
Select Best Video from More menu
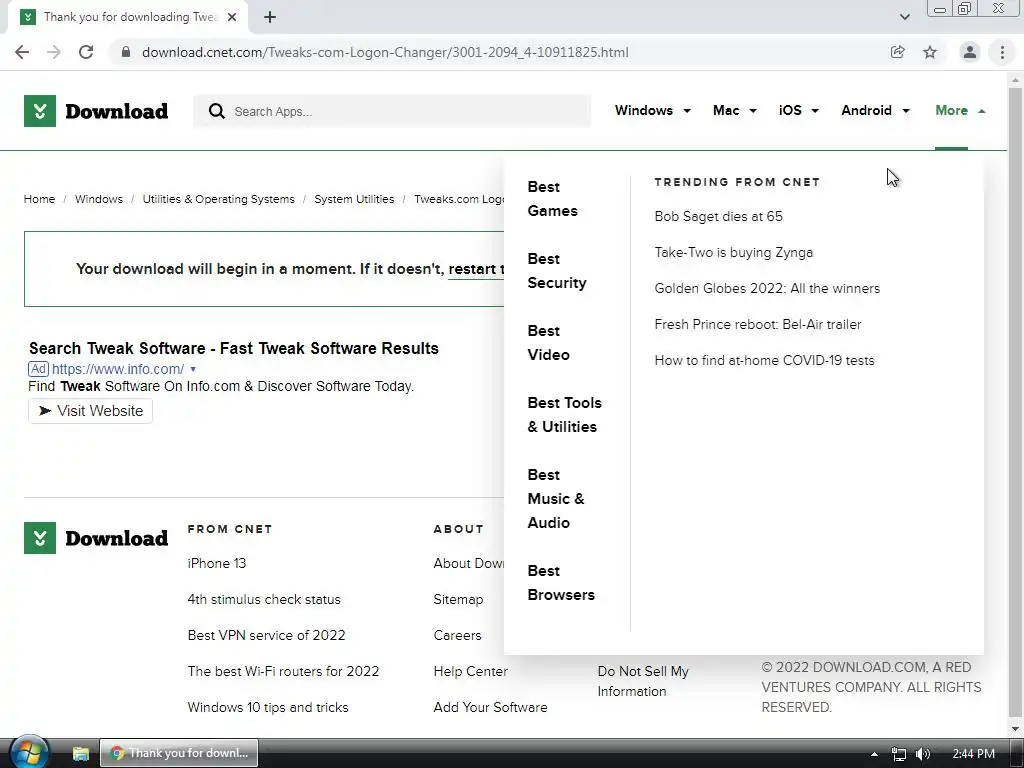[549, 342]
